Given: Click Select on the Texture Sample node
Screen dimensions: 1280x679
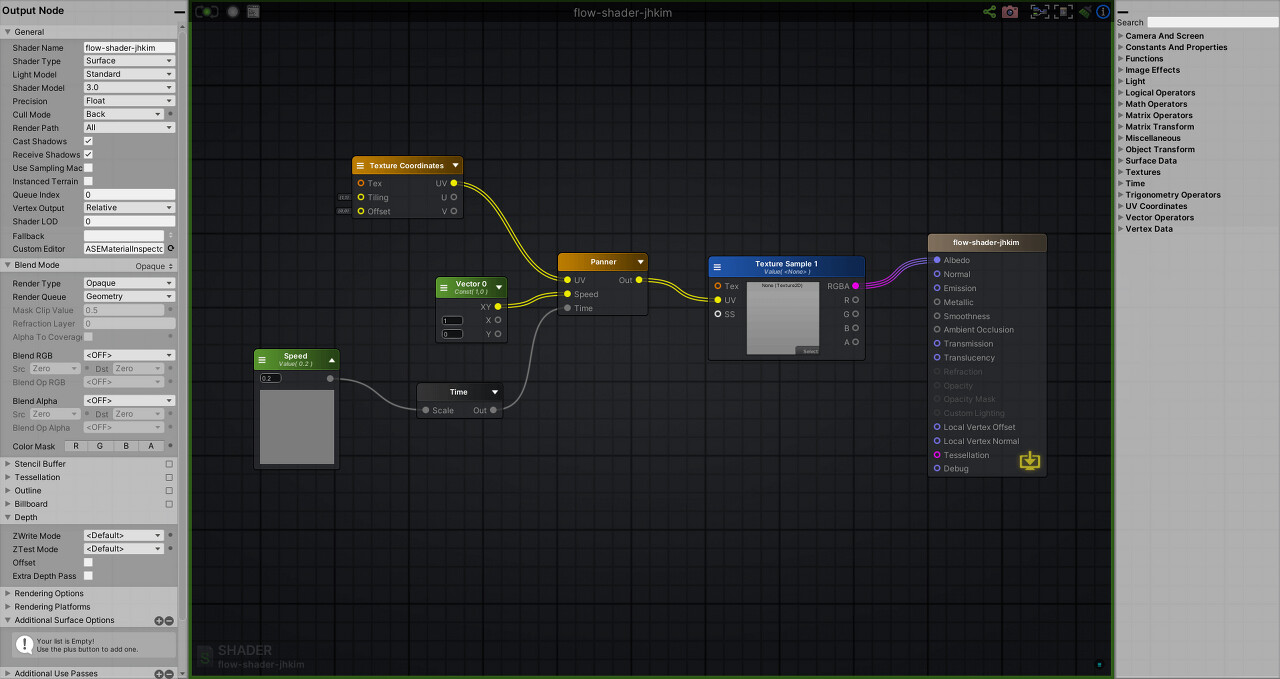Looking at the screenshot, I should pyautogui.click(x=807, y=350).
